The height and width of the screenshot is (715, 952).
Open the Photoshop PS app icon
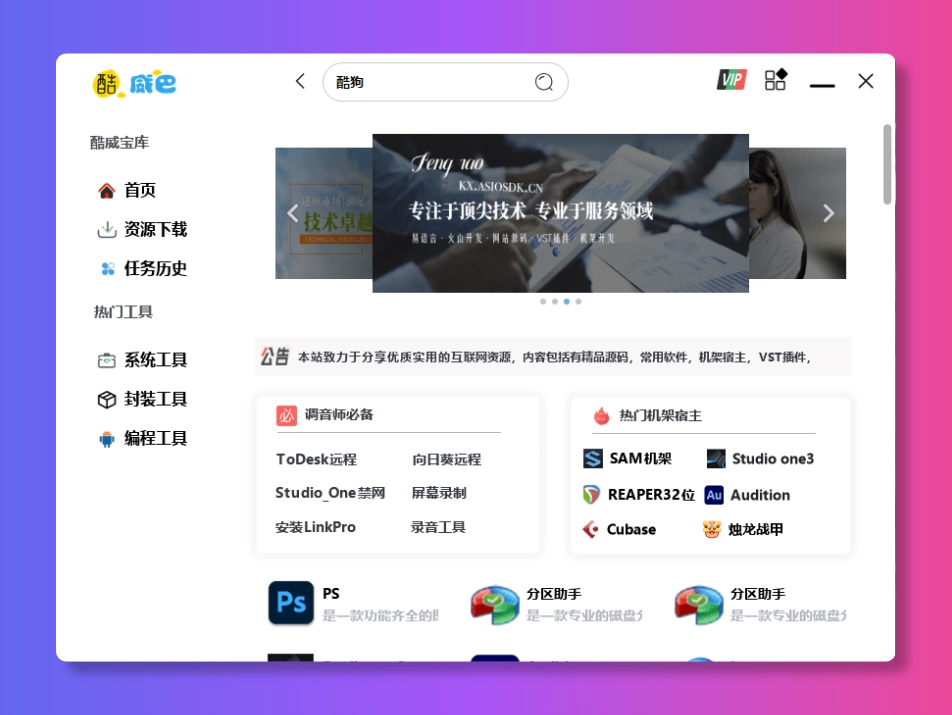tap(291, 603)
